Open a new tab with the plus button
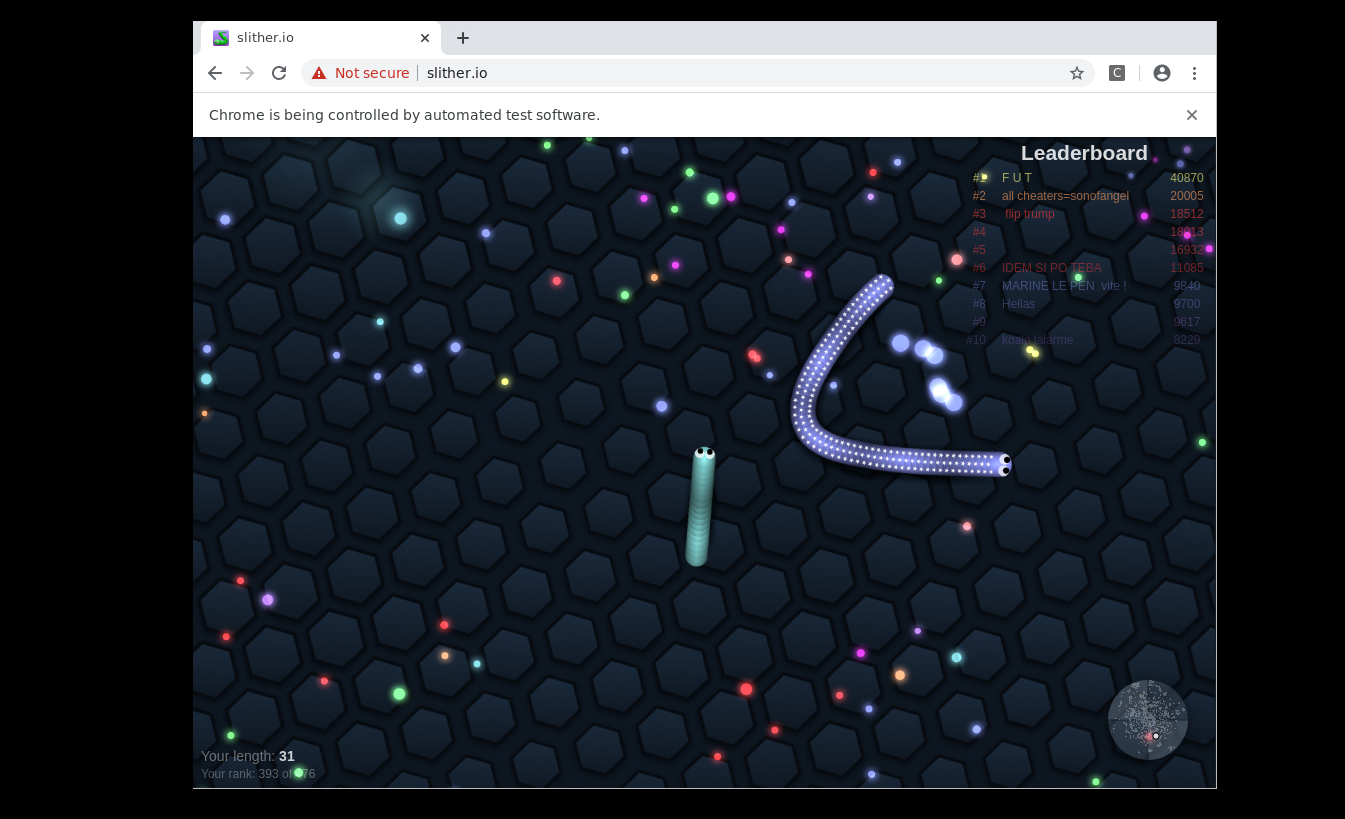This screenshot has height=819, width=1345. pos(462,38)
